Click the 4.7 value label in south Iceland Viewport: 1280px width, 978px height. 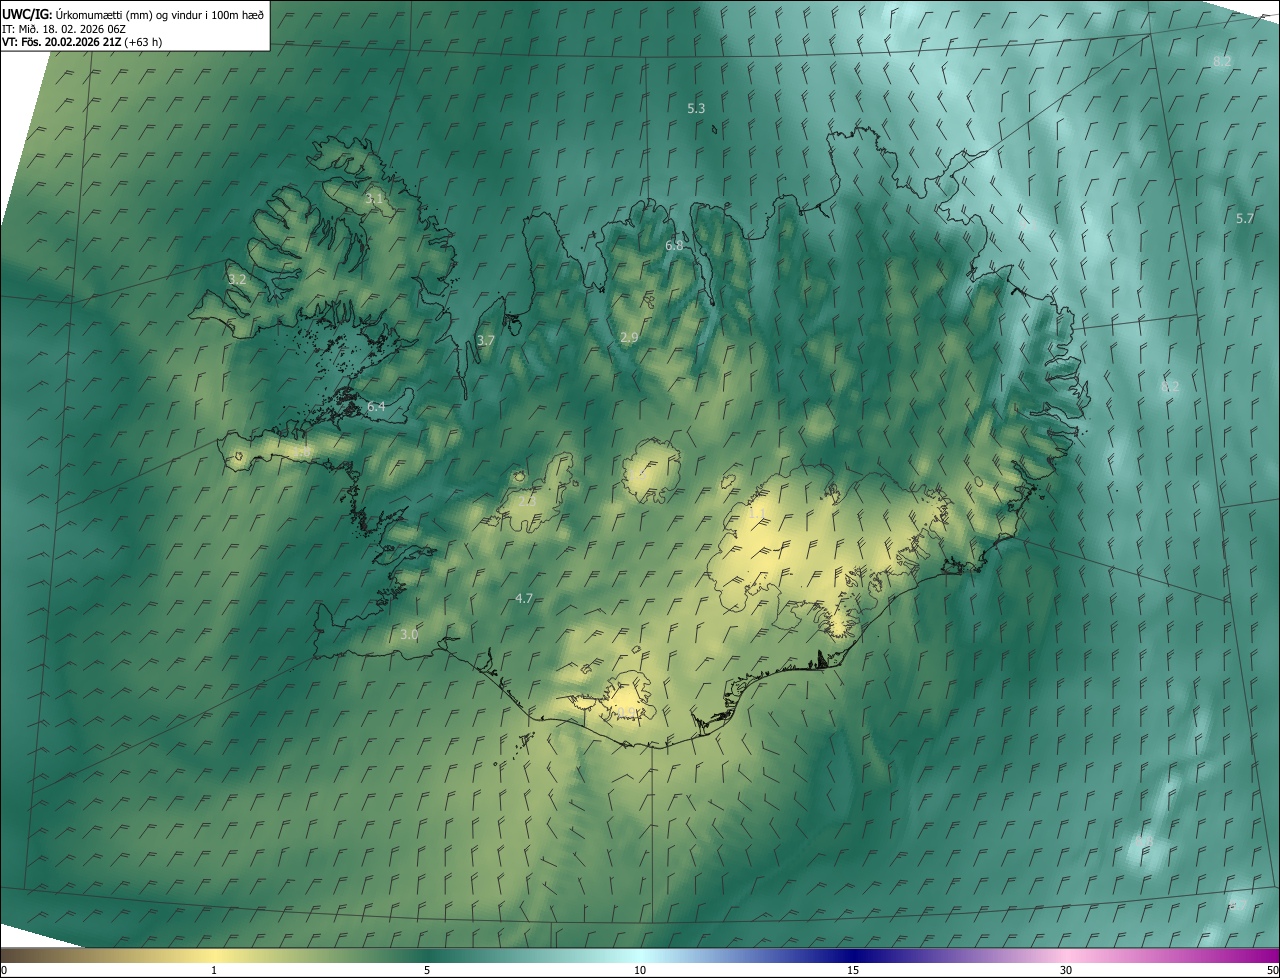coord(524,599)
